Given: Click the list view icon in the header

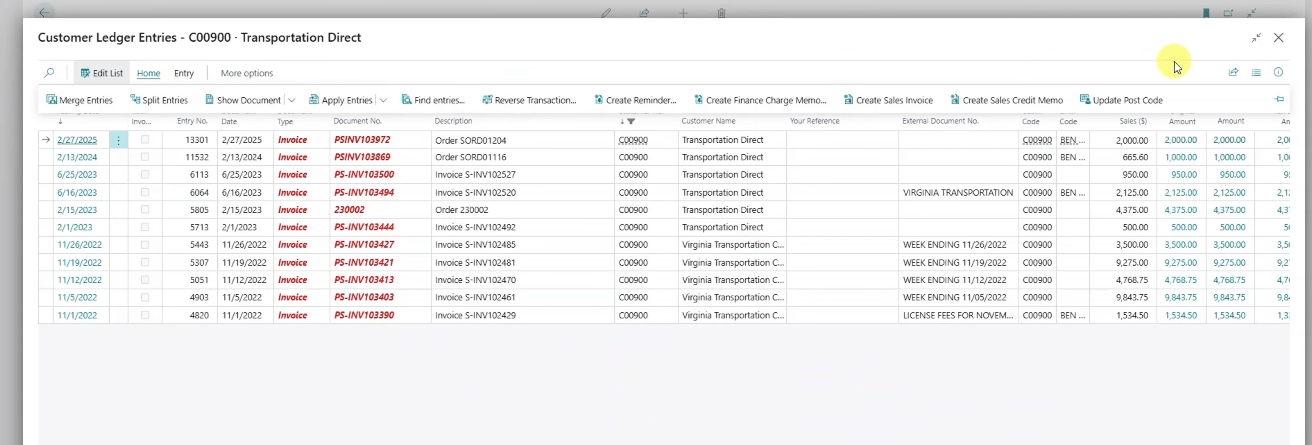Looking at the screenshot, I should pos(1256,72).
